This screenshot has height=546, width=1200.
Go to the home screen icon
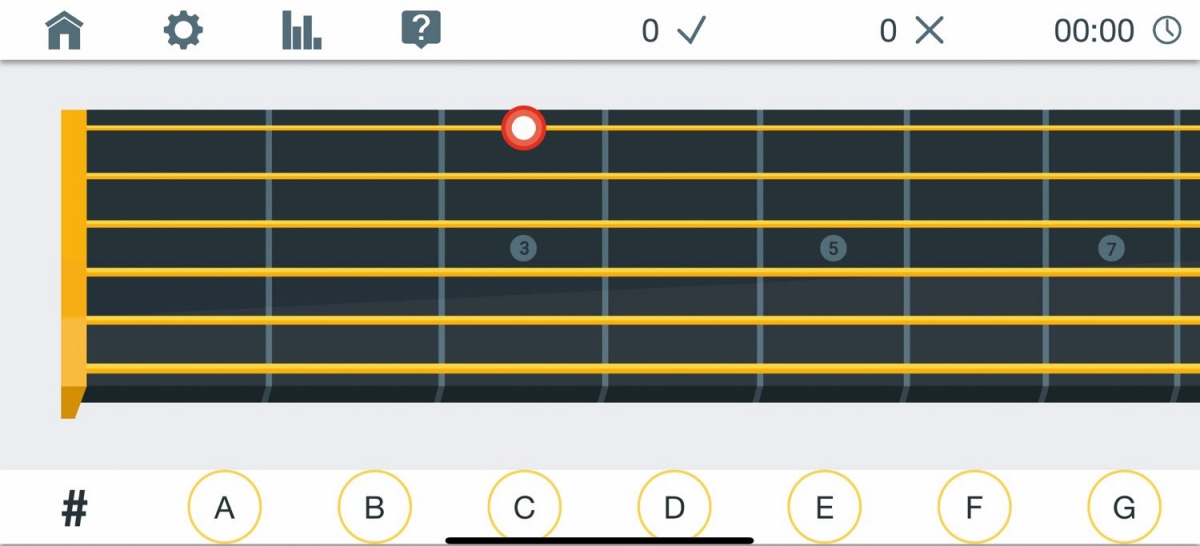[64, 31]
